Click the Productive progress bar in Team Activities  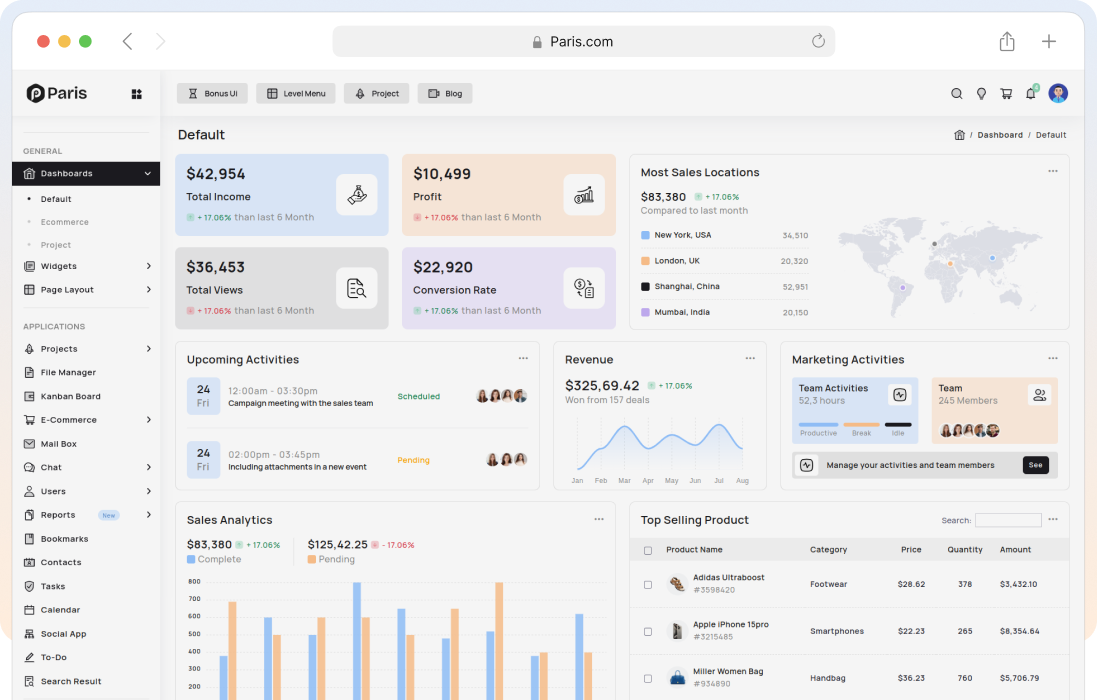coord(818,425)
